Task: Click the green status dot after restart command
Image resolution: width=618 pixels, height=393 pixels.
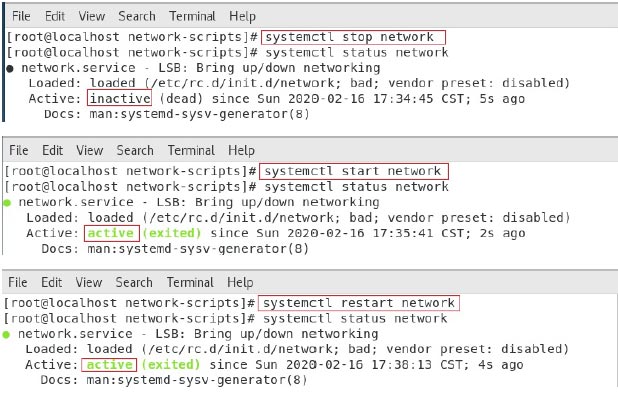Action: (x=6, y=335)
